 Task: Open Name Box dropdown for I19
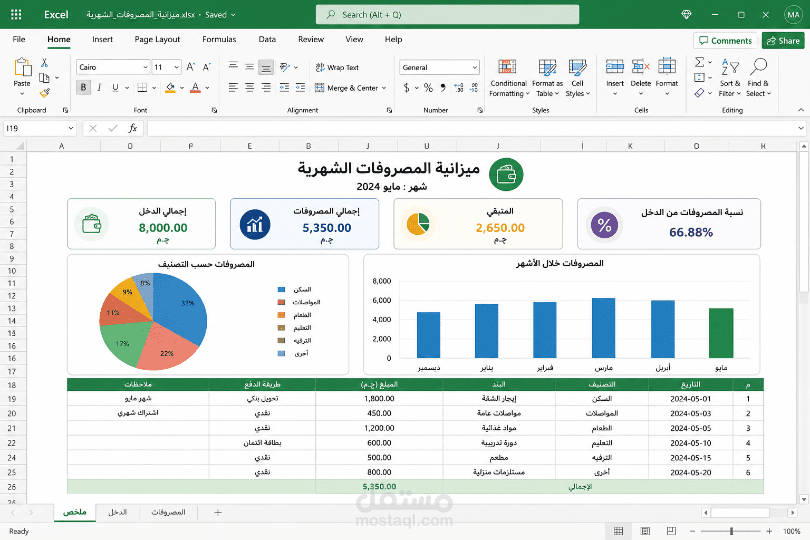71,128
